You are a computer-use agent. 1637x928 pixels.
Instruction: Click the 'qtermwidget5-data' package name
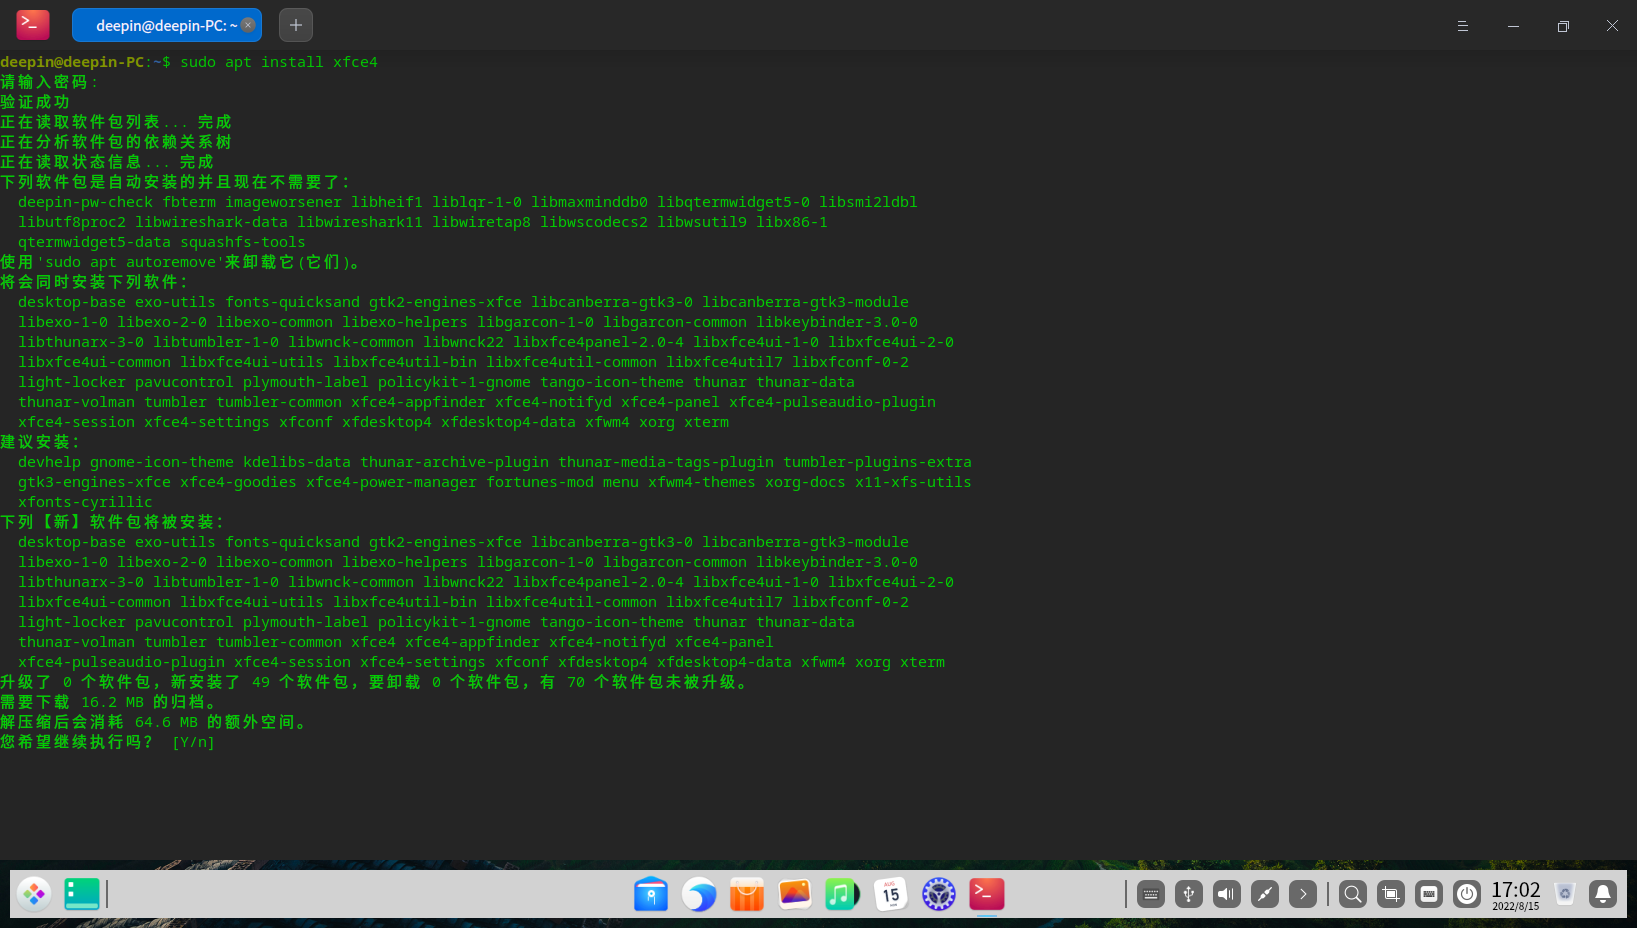click(x=94, y=242)
